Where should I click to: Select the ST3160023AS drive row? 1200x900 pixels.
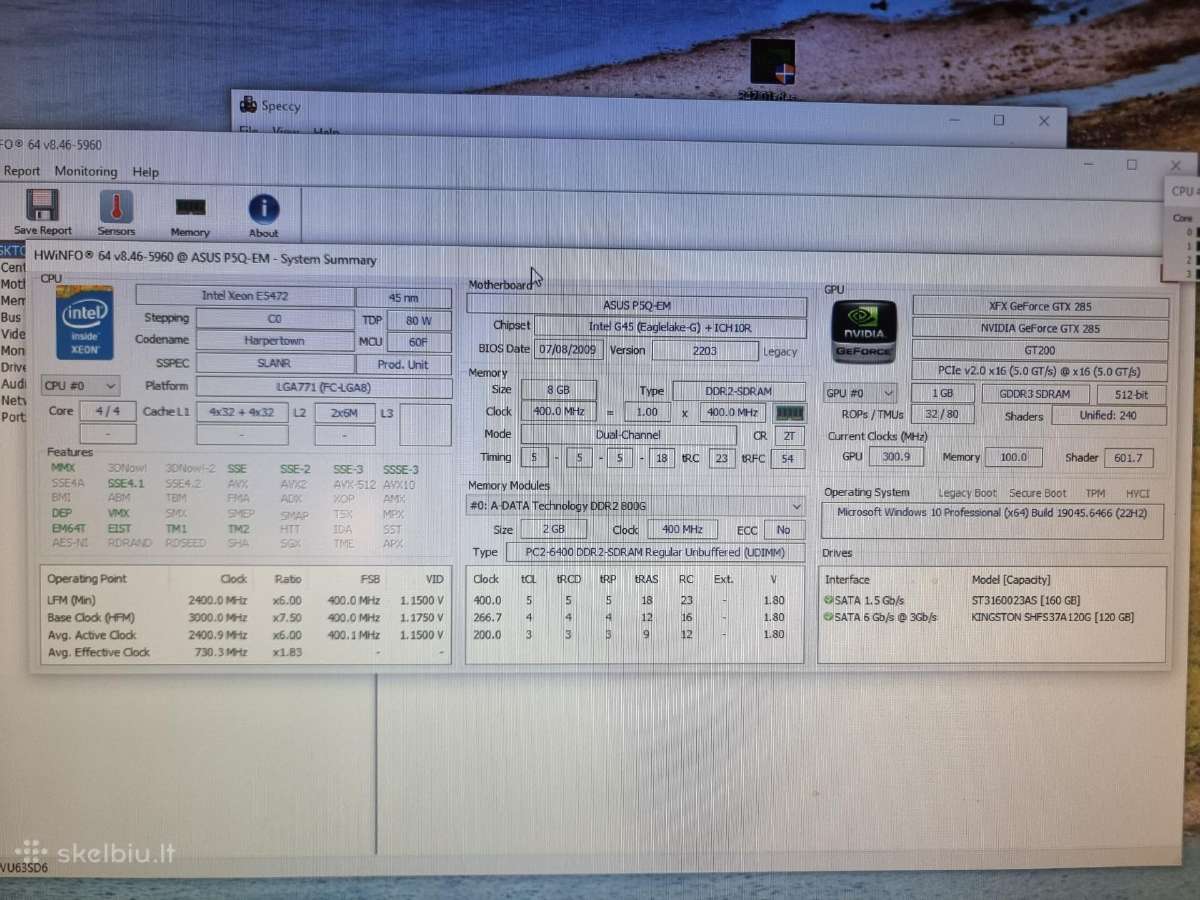pos(992,600)
